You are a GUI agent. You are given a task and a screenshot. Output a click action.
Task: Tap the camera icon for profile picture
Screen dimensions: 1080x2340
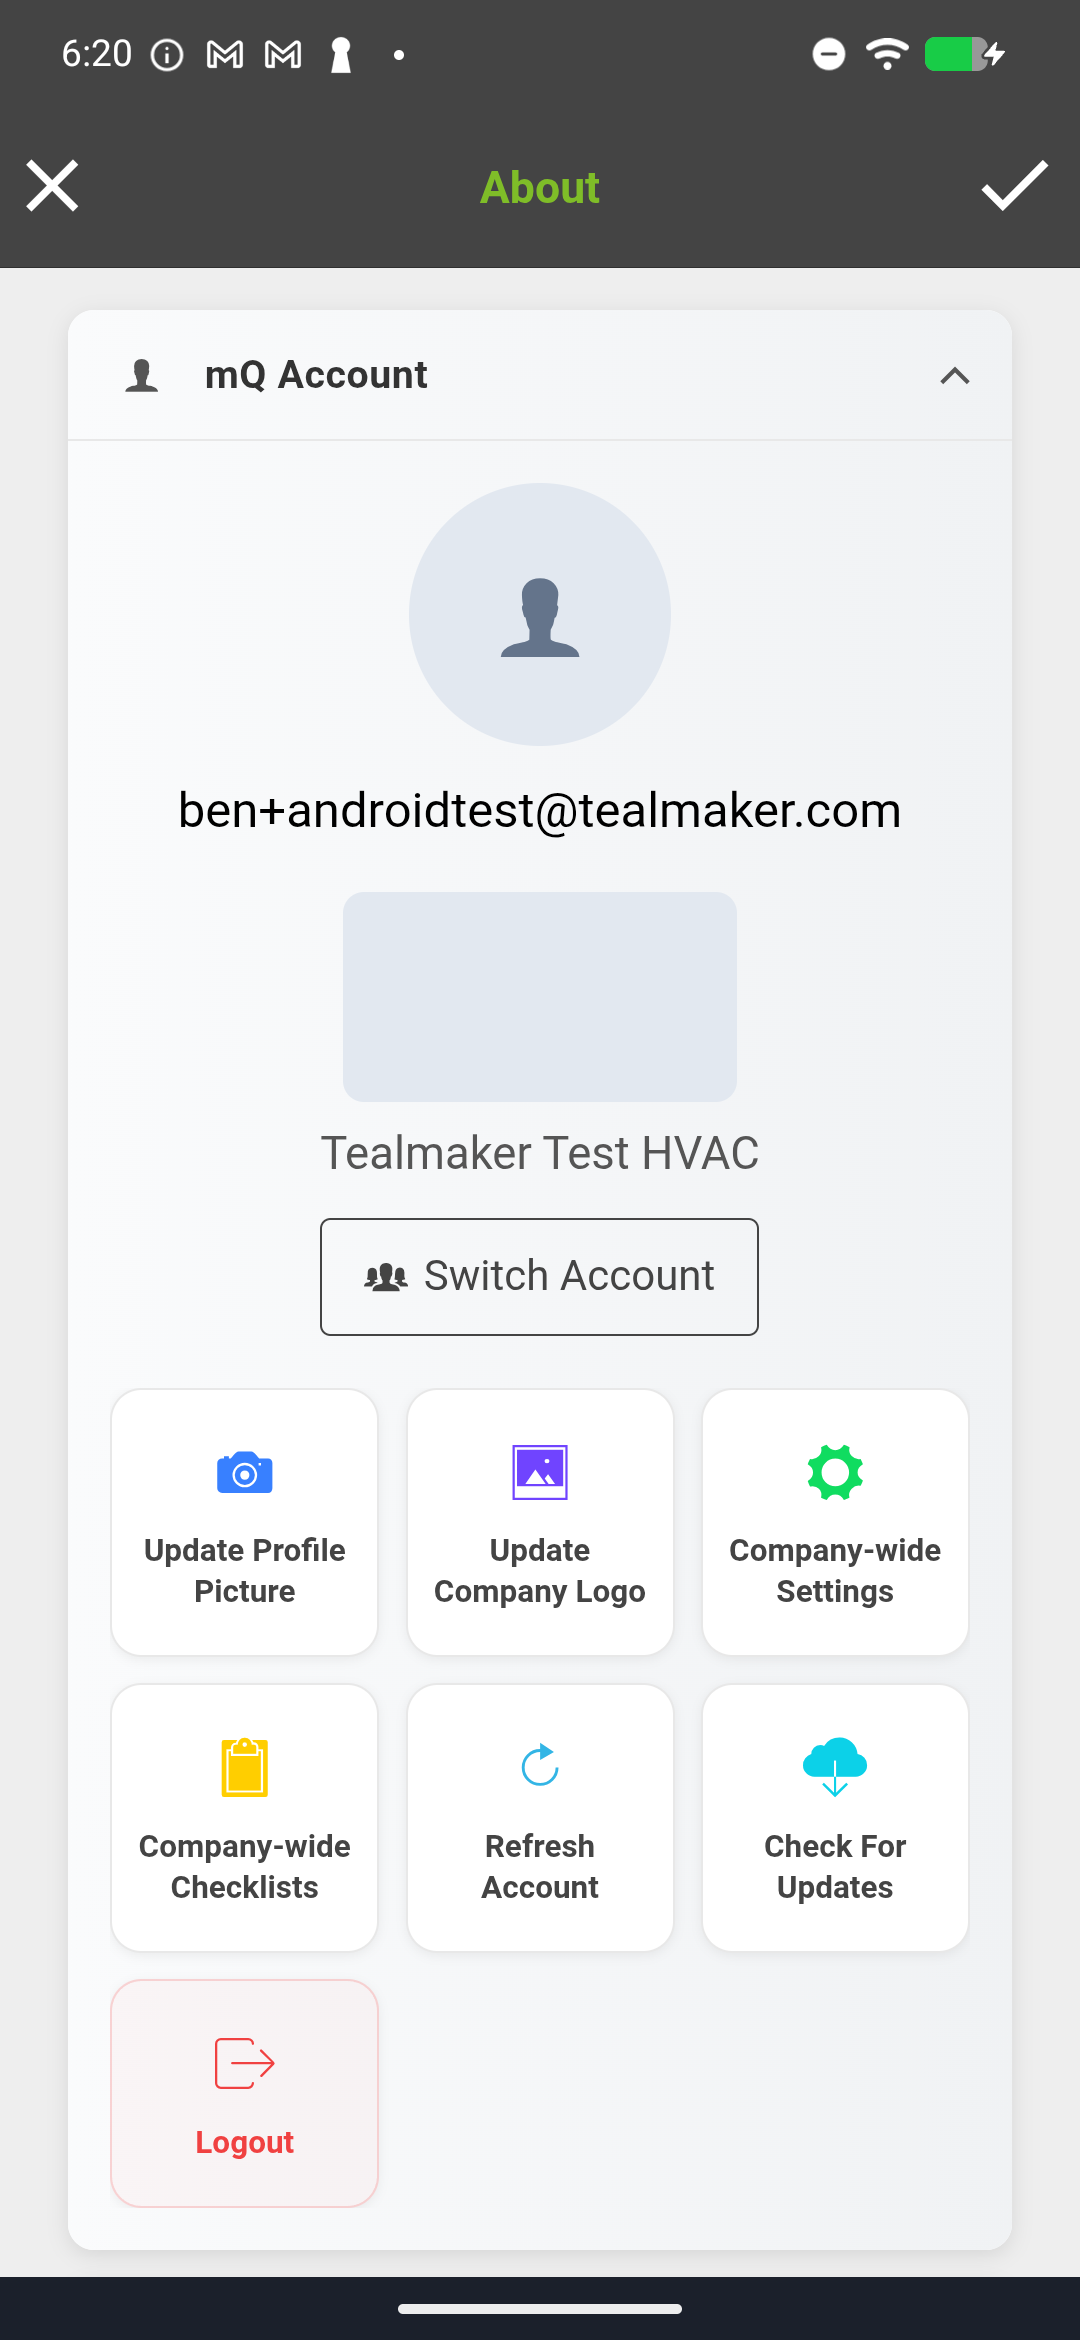pos(244,1472)
